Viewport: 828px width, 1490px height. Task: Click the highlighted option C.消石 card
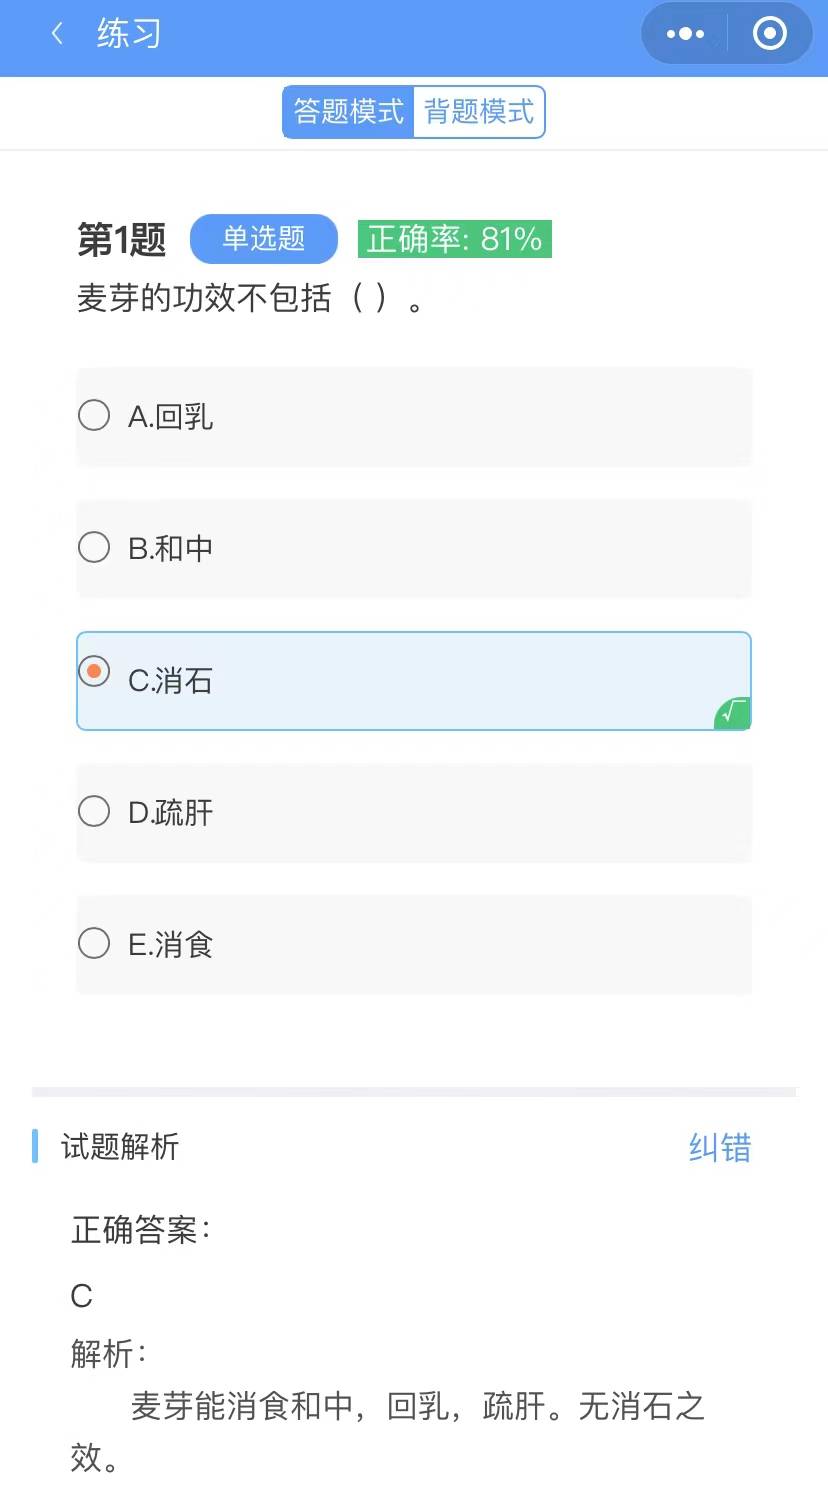413,680
